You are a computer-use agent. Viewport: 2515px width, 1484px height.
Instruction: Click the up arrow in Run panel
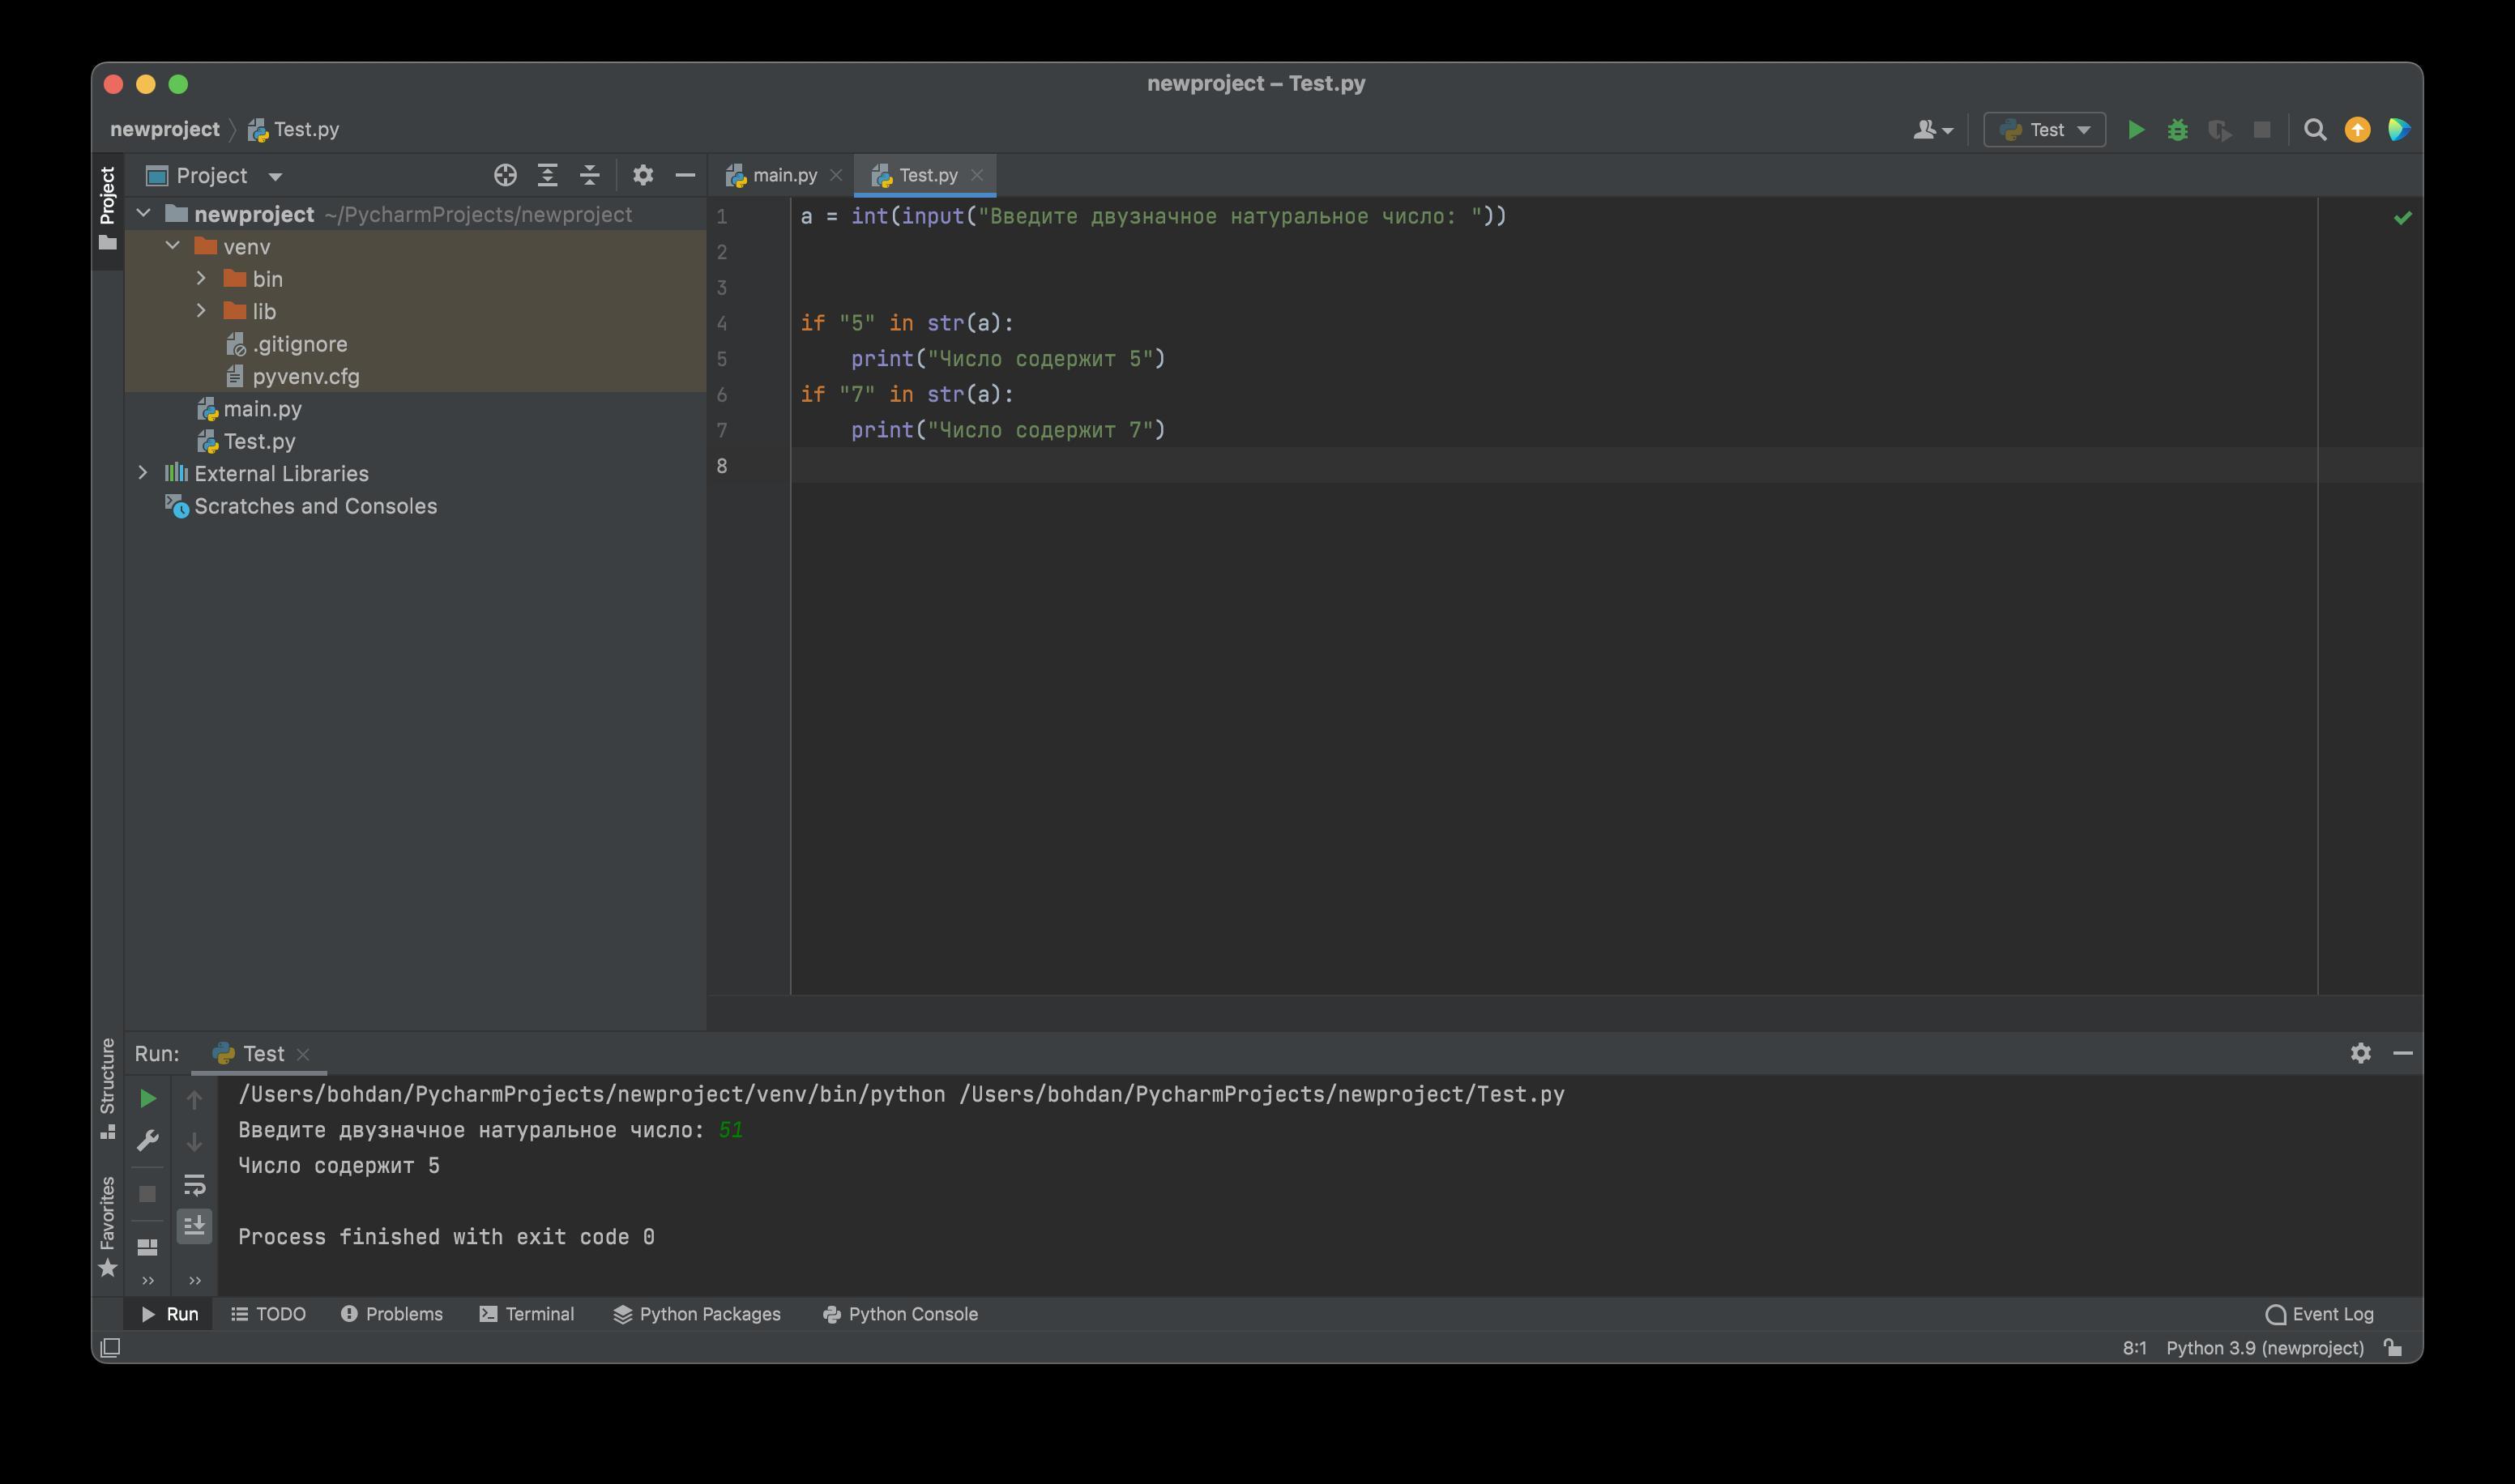point(194,1099)
